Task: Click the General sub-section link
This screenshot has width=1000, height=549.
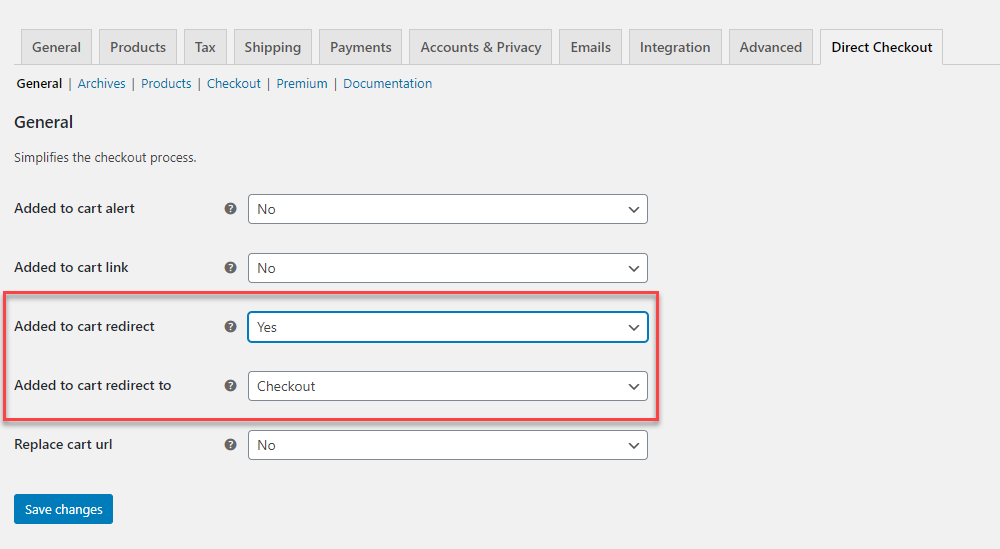Action: click(40, 84)
